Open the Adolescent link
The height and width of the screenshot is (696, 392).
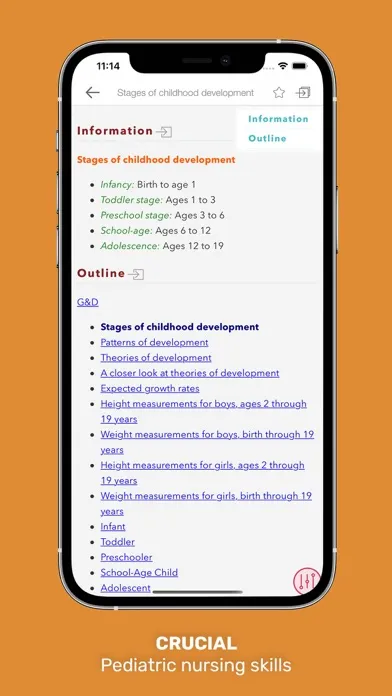point(125,588)
